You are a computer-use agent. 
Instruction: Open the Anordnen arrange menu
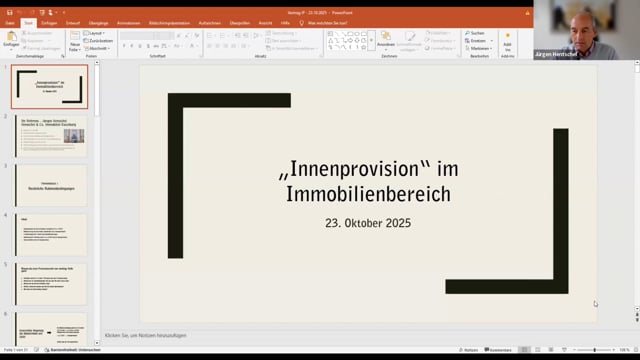[386, 40]
